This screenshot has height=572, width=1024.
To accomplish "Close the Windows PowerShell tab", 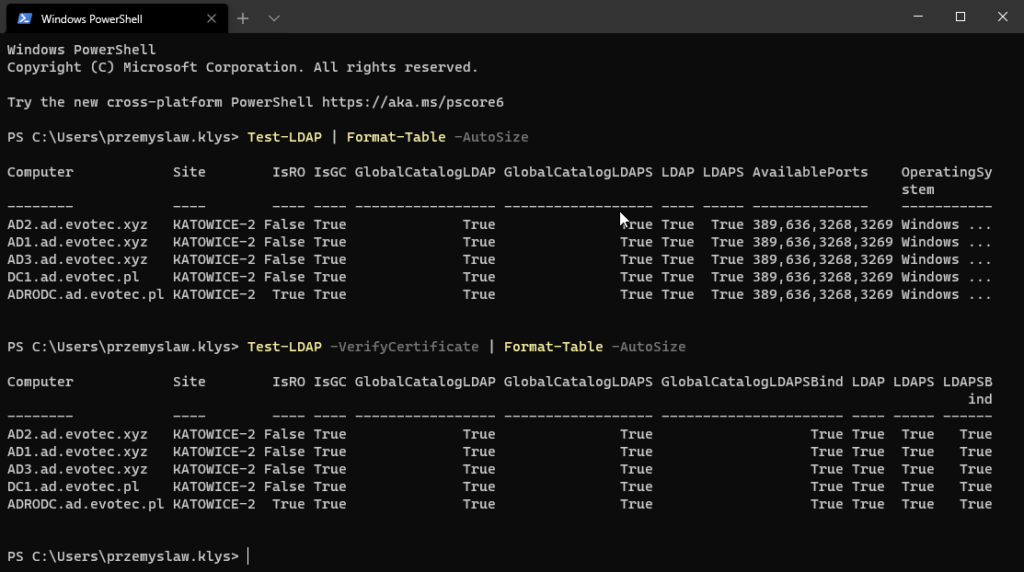I will [x=210, y=18].
